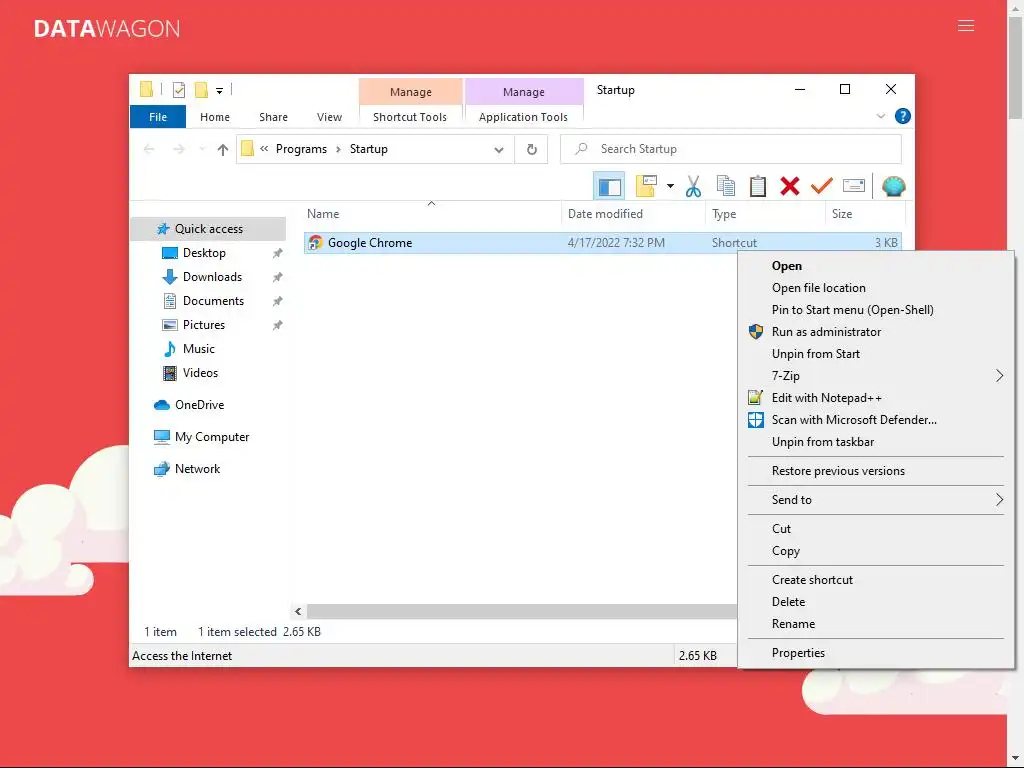Click the Properties icon in title bar
The height and width of the screenshot is (768, 1024).
(179, 90)
